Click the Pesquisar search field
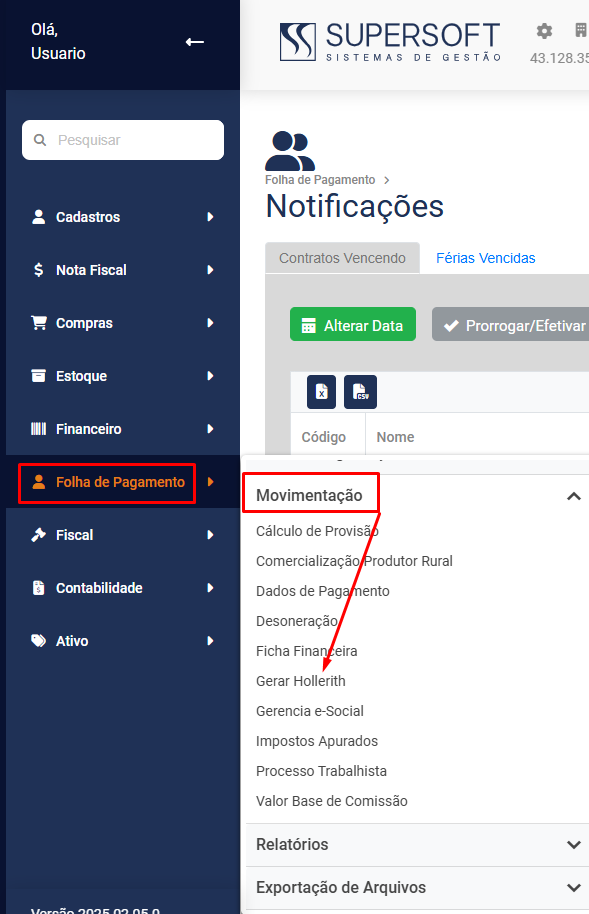589x914 pixels. click(x=123, y=140)
